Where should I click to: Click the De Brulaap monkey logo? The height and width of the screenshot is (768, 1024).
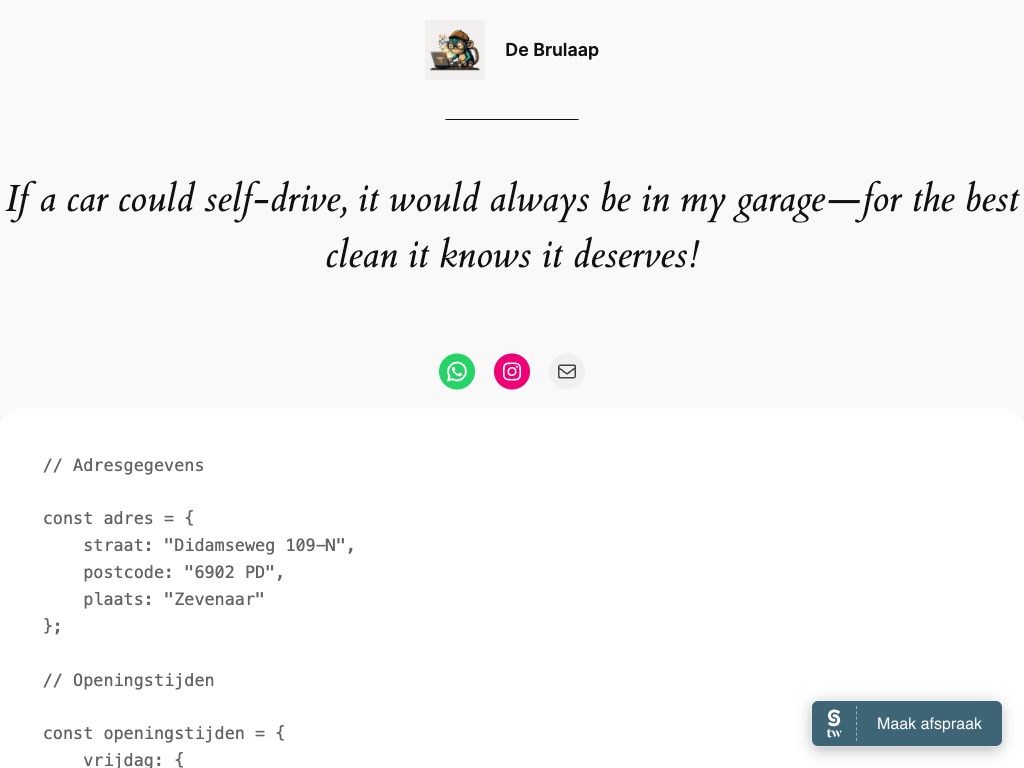tap(455, 50)
